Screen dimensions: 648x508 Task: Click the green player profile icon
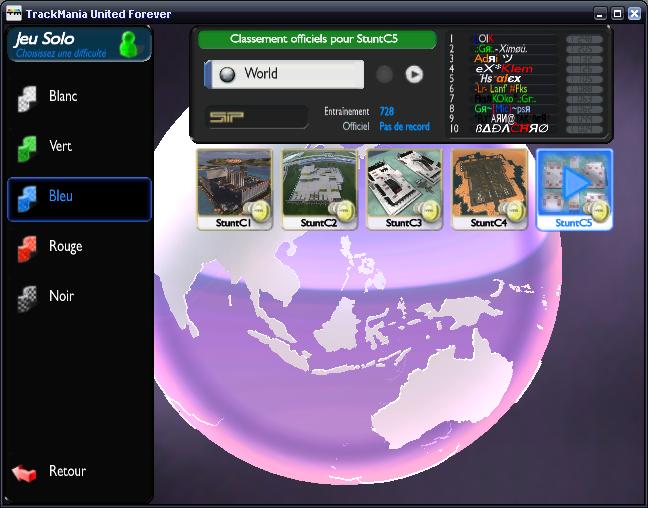point(128,44)
